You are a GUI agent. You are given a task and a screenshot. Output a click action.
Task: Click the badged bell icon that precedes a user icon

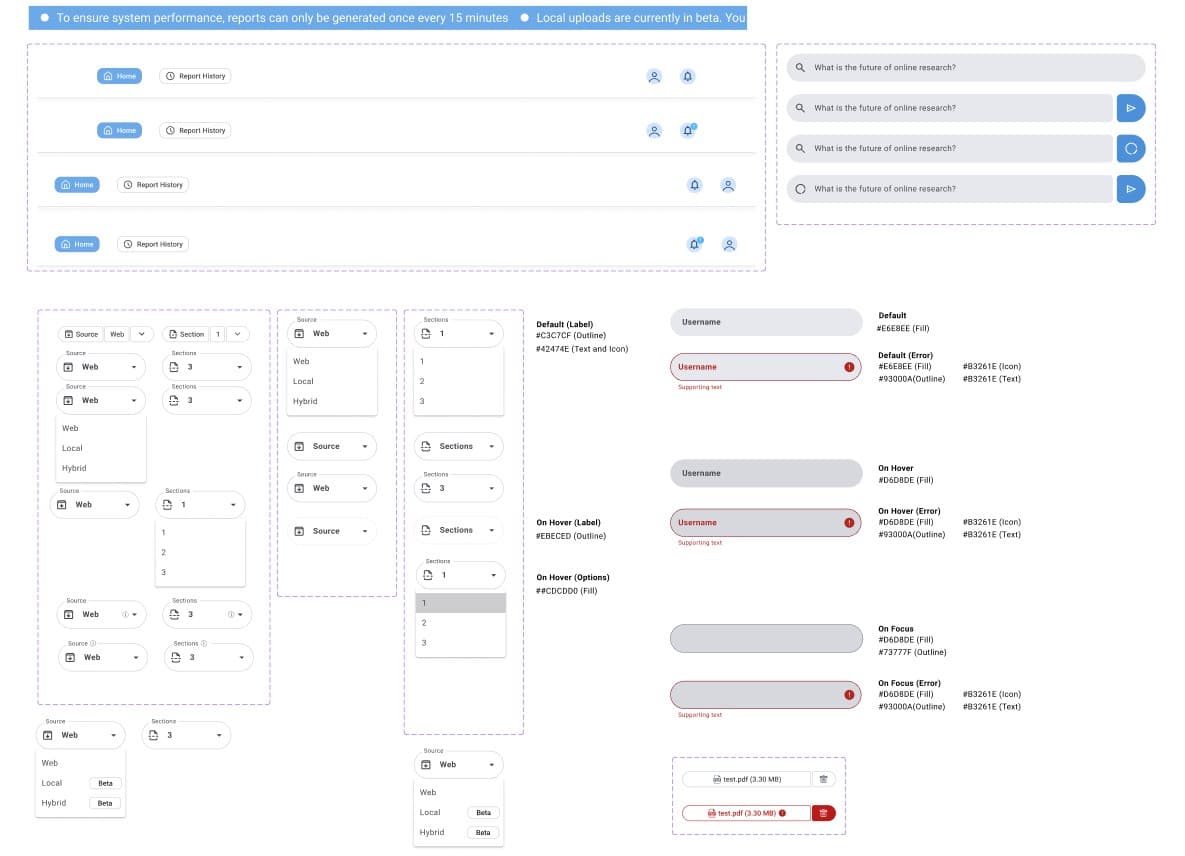pyautogui.click(x=695, y=244)
